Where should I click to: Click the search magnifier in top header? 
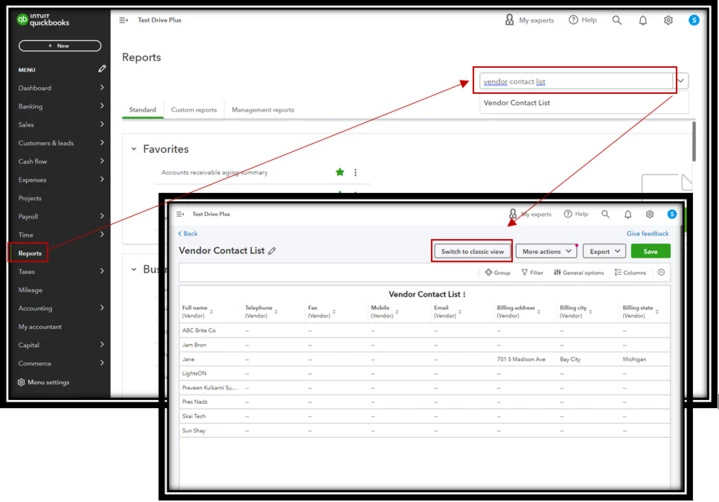617,20
